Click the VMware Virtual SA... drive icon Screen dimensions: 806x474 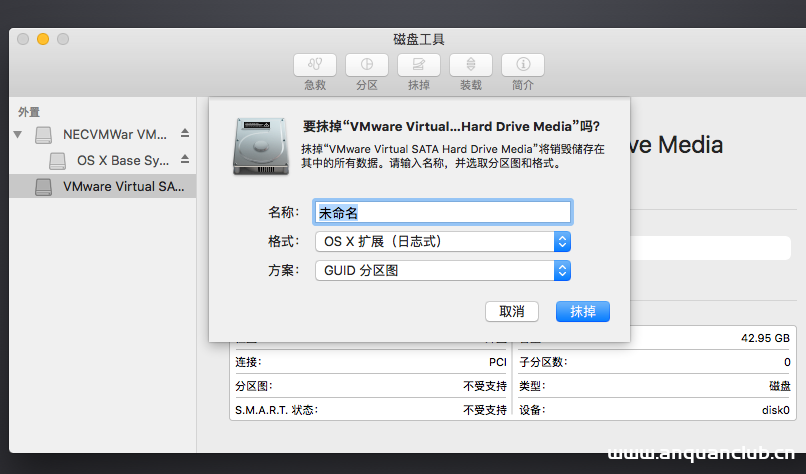(43, 187)
